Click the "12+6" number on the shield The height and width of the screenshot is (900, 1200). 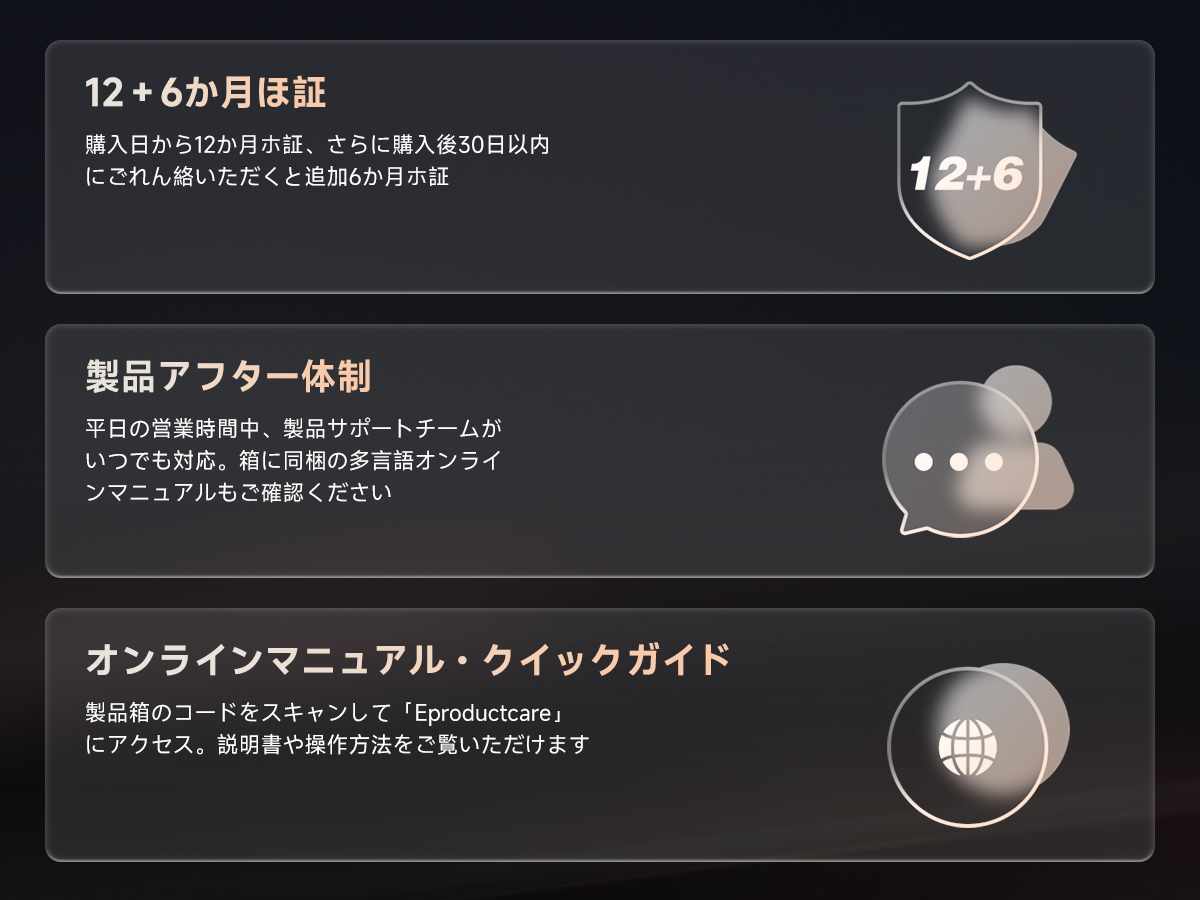[966, 175]
